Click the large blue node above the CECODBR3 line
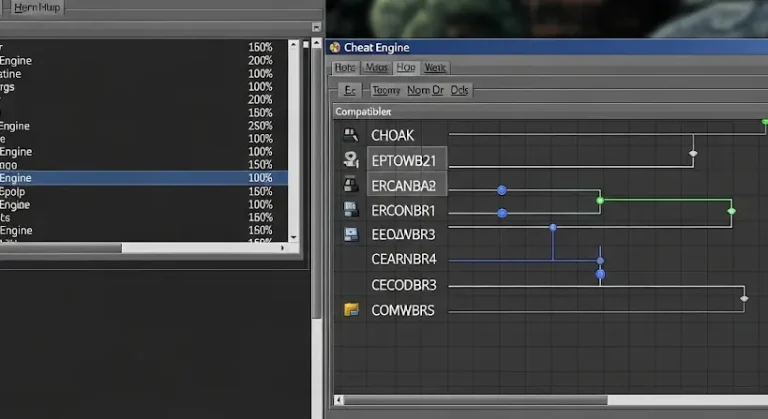This screenshot has height=419, width=768. 600,274
